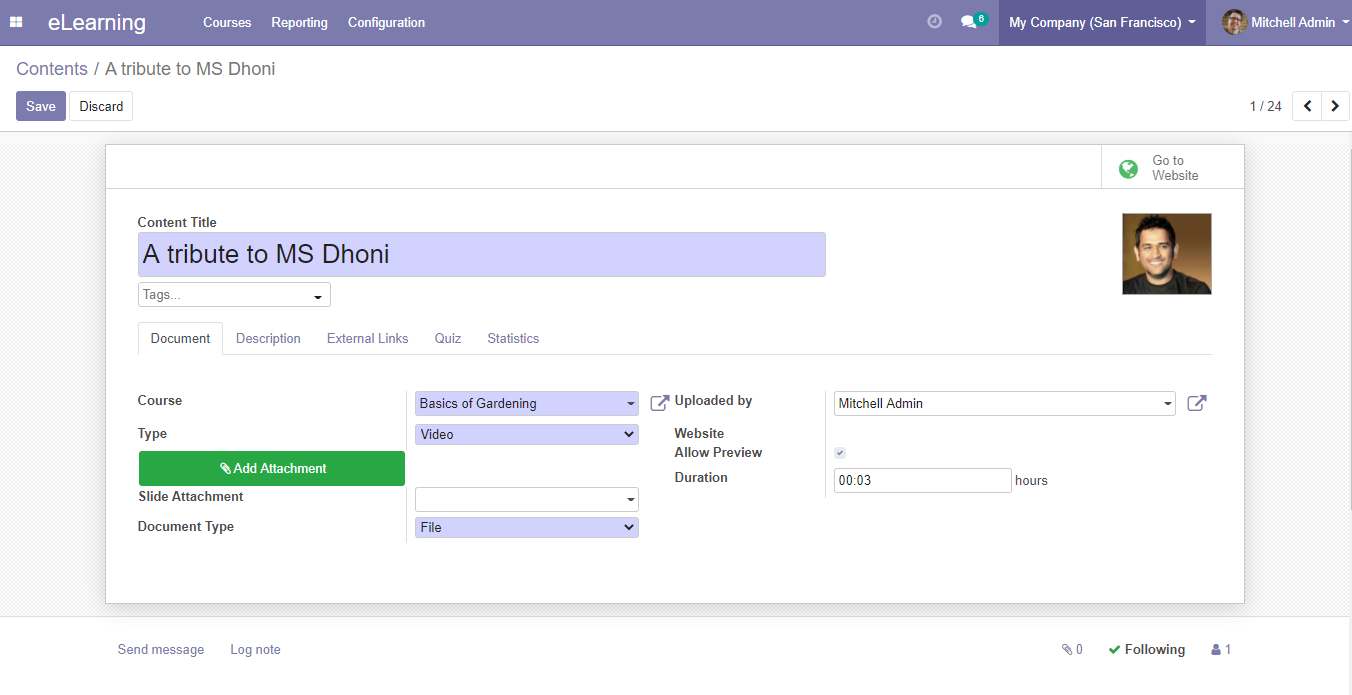1352x695 pixels.
Task: Click the 1 / 24 pager text
Action: coord(1265,106)
